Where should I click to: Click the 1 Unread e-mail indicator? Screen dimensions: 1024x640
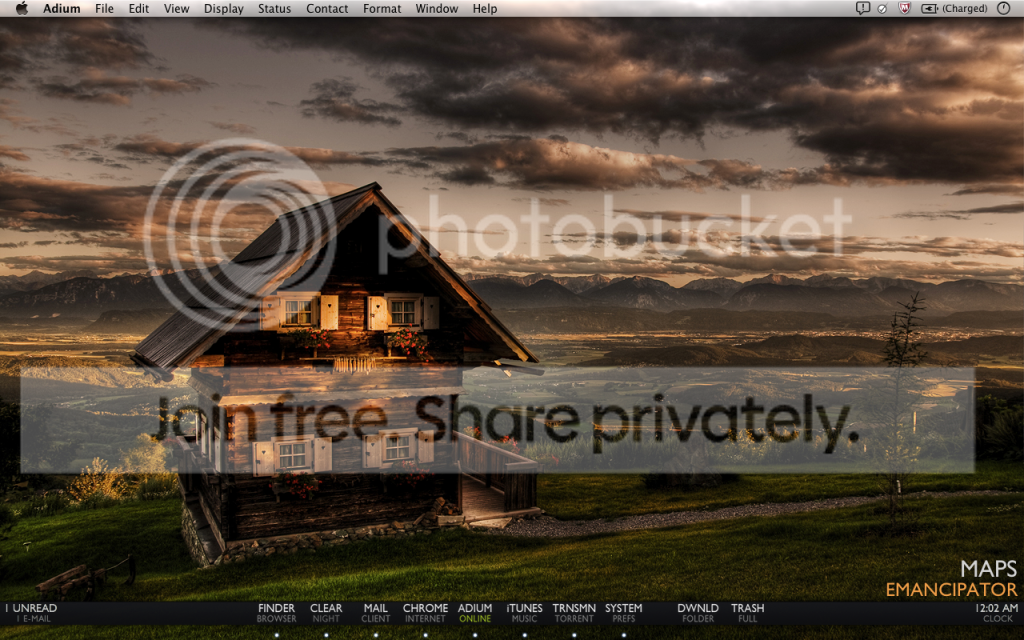point(31,613)
